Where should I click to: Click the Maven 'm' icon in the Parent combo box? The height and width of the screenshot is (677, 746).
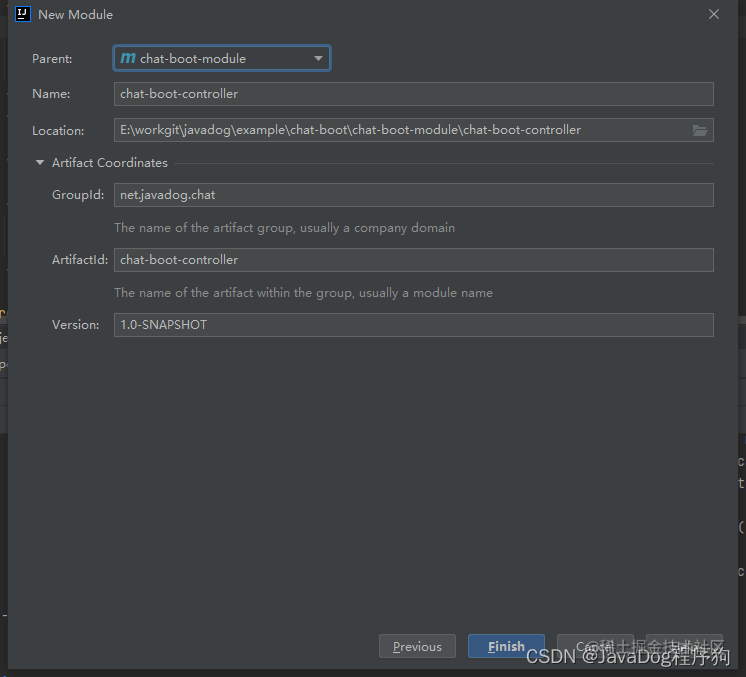coord(128,58)
